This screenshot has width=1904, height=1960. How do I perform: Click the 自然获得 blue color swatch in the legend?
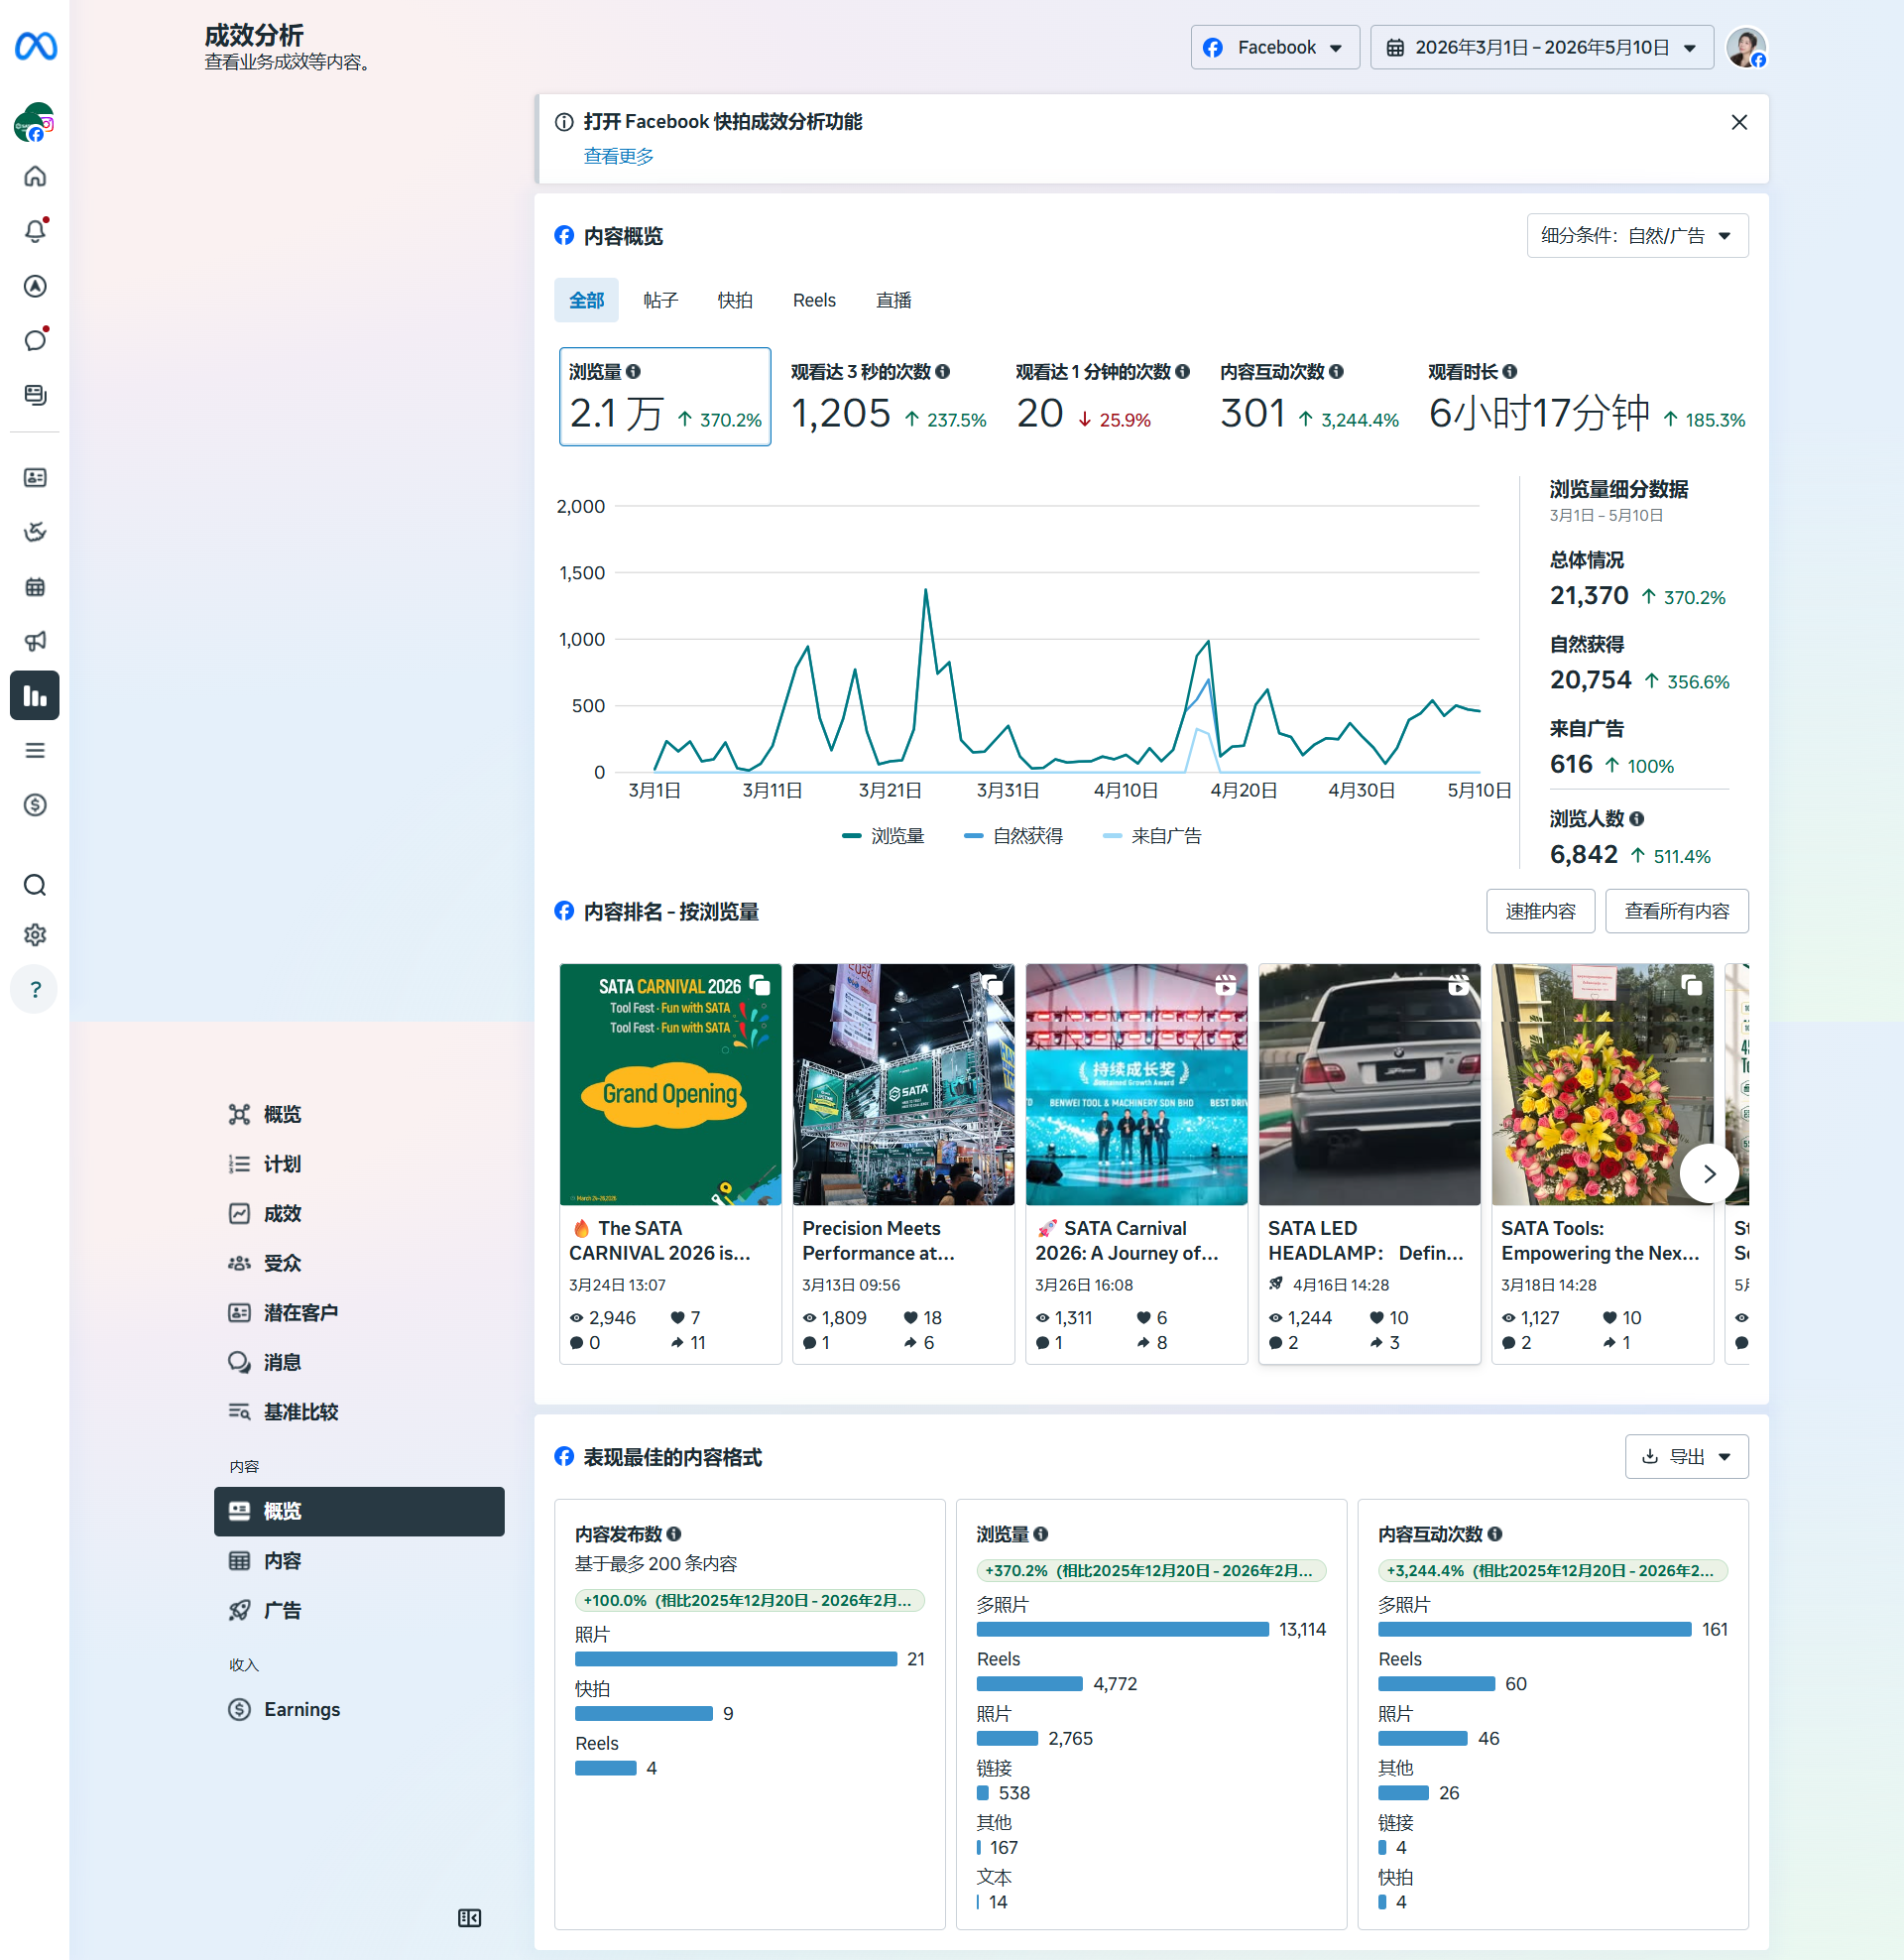tap(973, 836)
